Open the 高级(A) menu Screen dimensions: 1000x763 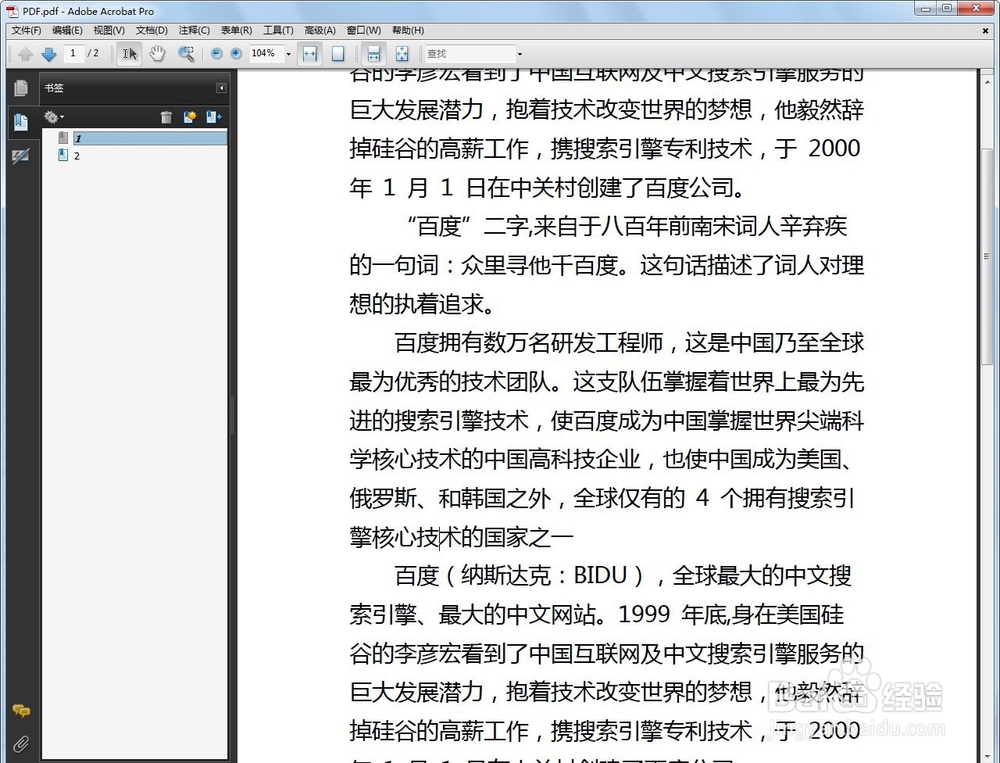point(320,31)
